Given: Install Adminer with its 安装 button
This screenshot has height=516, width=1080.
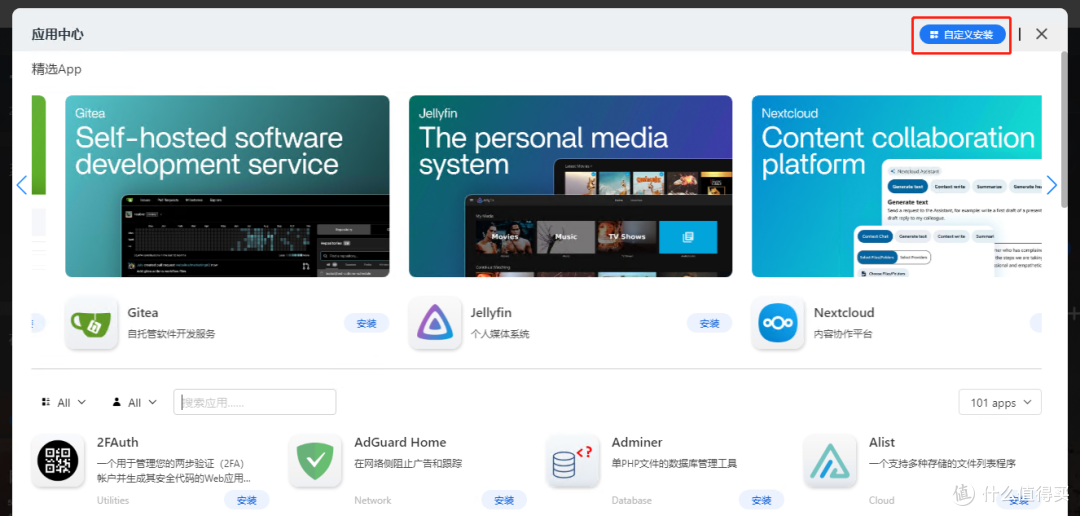Looking at the screenshot, I should [761, 500].
